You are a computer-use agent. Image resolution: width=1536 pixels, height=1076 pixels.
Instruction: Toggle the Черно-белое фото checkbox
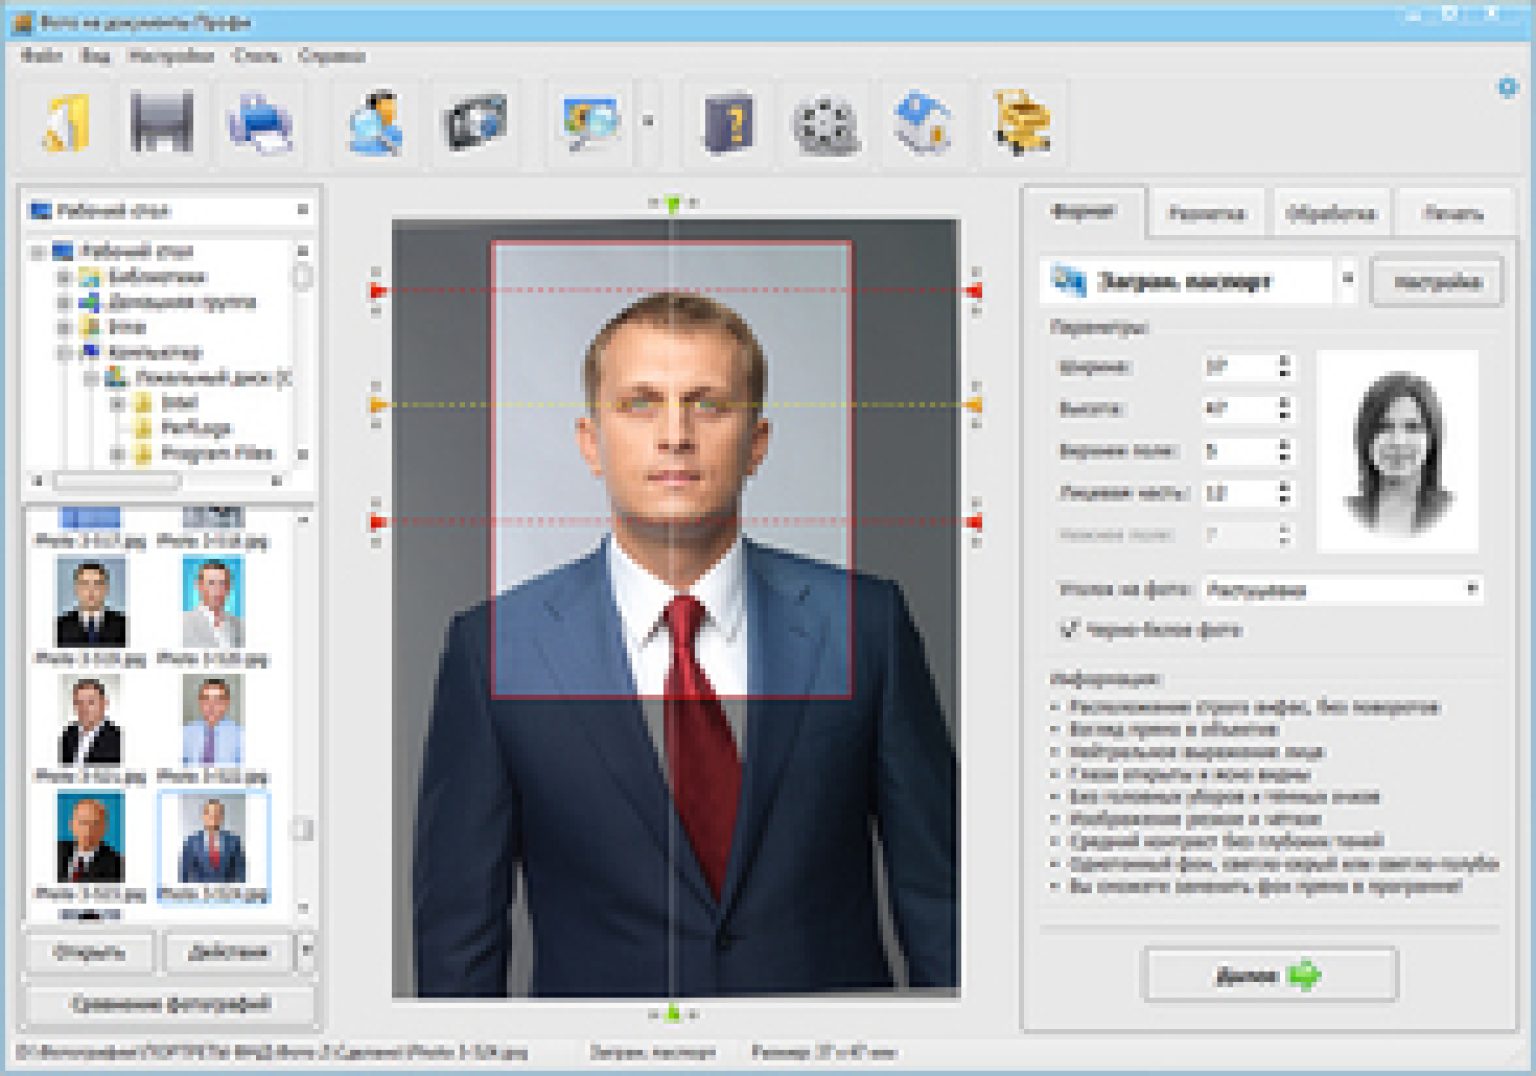pyautogui.click(x=1069, y=629)
